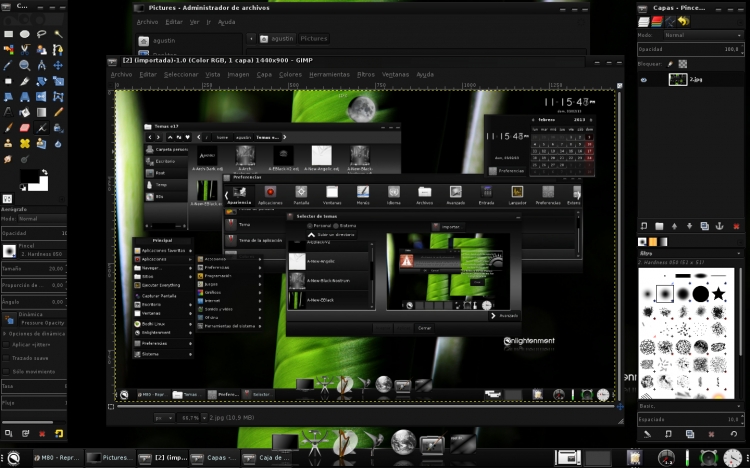750x468 pixels.
Task: Select the Bucket Fill tool
Action: (25, 112)
